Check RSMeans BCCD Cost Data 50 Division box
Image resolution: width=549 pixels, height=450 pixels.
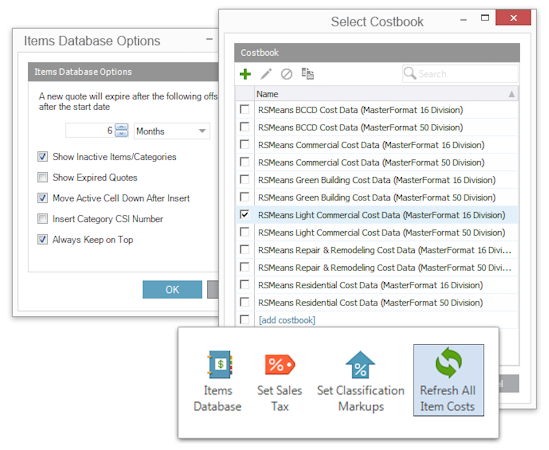click(244, 127)
